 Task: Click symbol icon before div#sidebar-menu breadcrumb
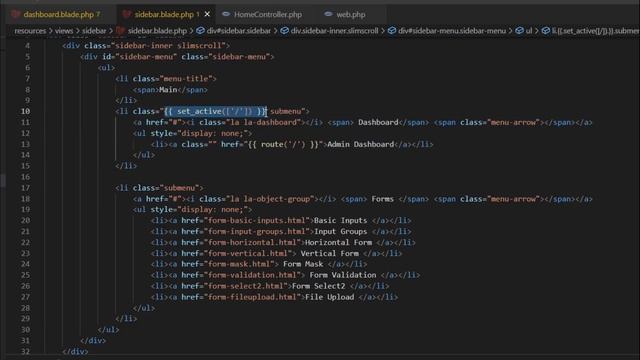(x=392, y=31)
